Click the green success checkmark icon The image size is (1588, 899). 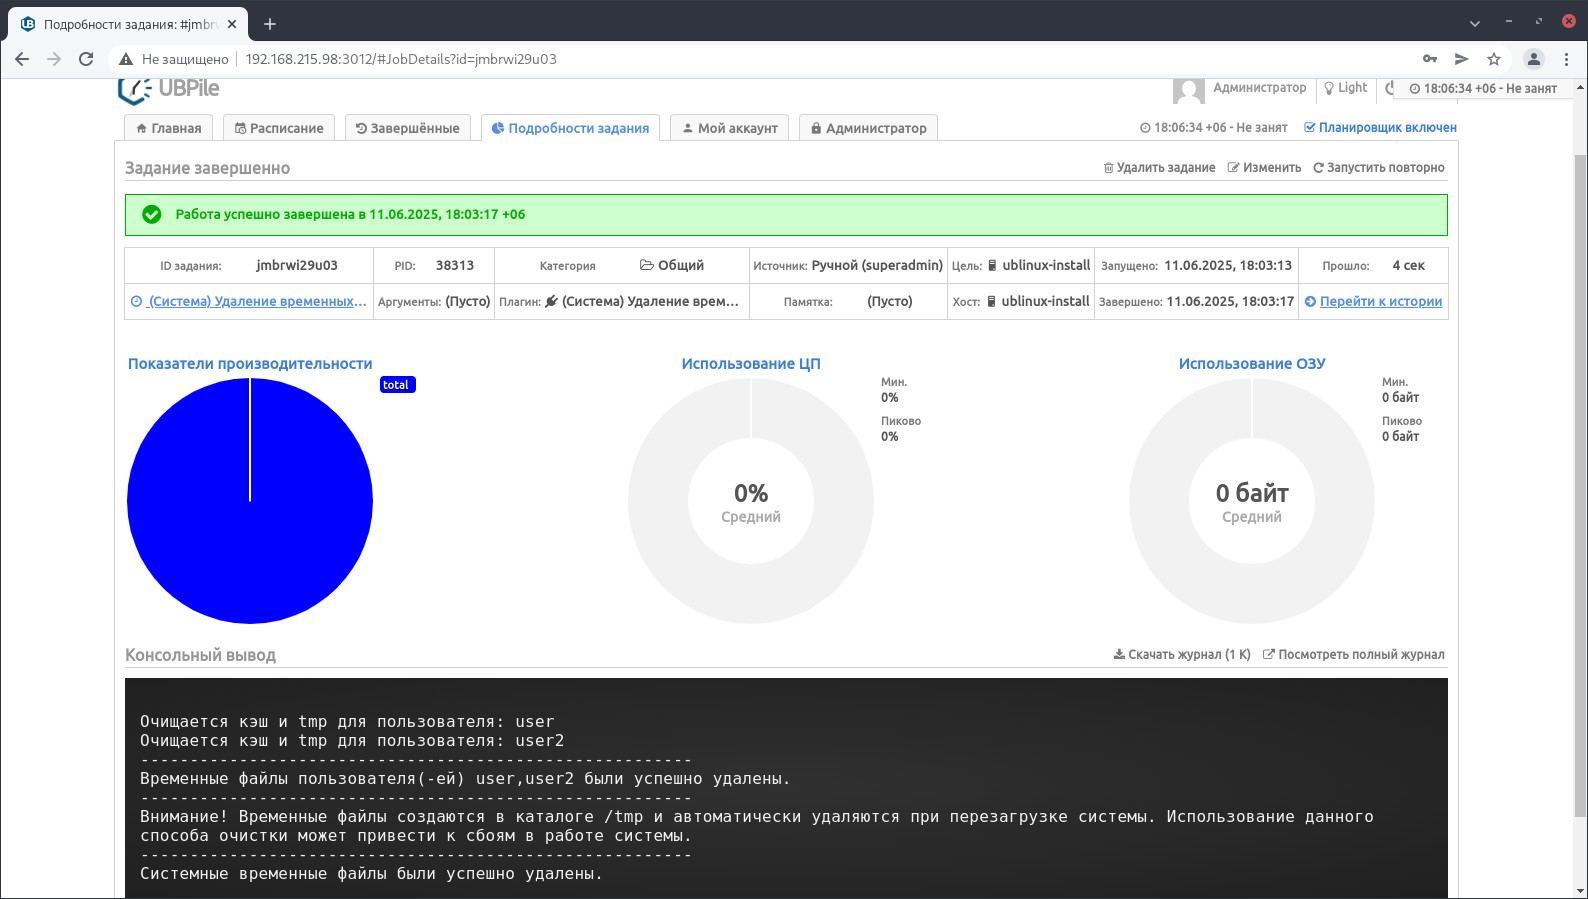[152, 214]
